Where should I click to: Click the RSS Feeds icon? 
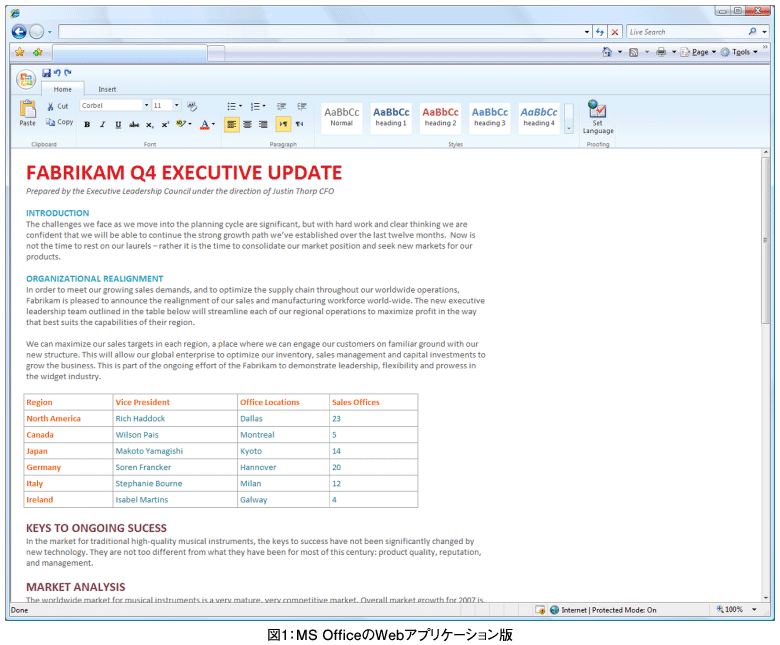[634, 52]
